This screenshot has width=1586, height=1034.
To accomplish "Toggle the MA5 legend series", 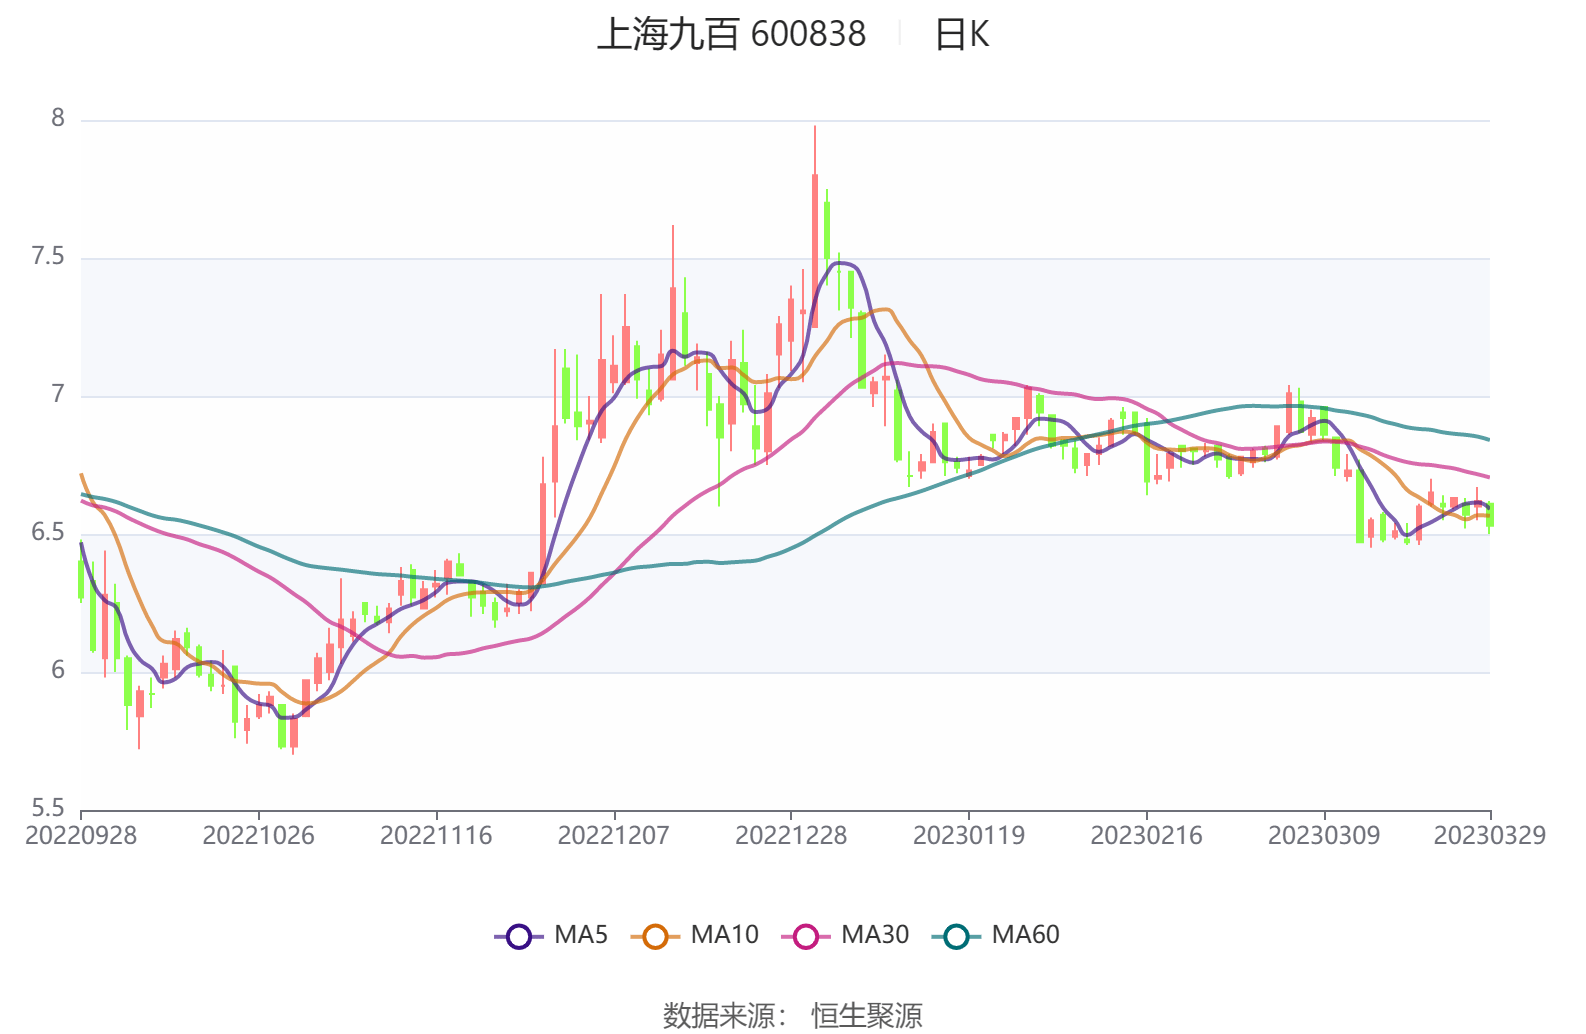I will point(552,936).
